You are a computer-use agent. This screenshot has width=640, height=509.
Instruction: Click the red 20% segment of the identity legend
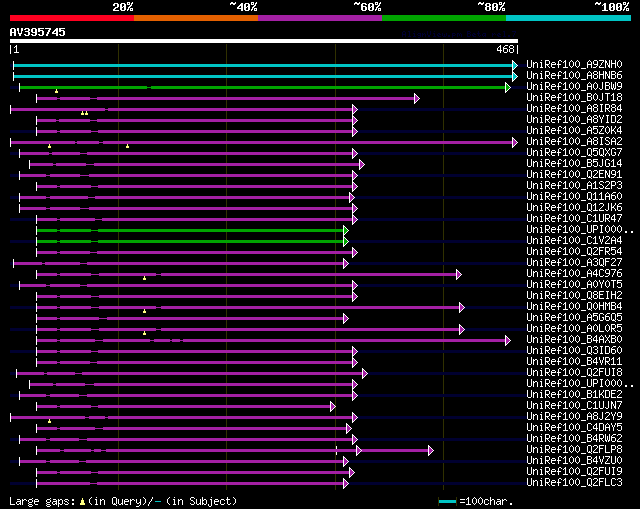point(72,18)
